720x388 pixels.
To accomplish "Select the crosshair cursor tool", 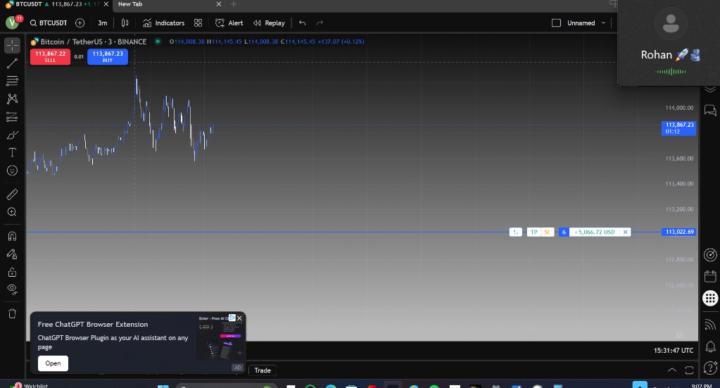I will coord(12,45).
